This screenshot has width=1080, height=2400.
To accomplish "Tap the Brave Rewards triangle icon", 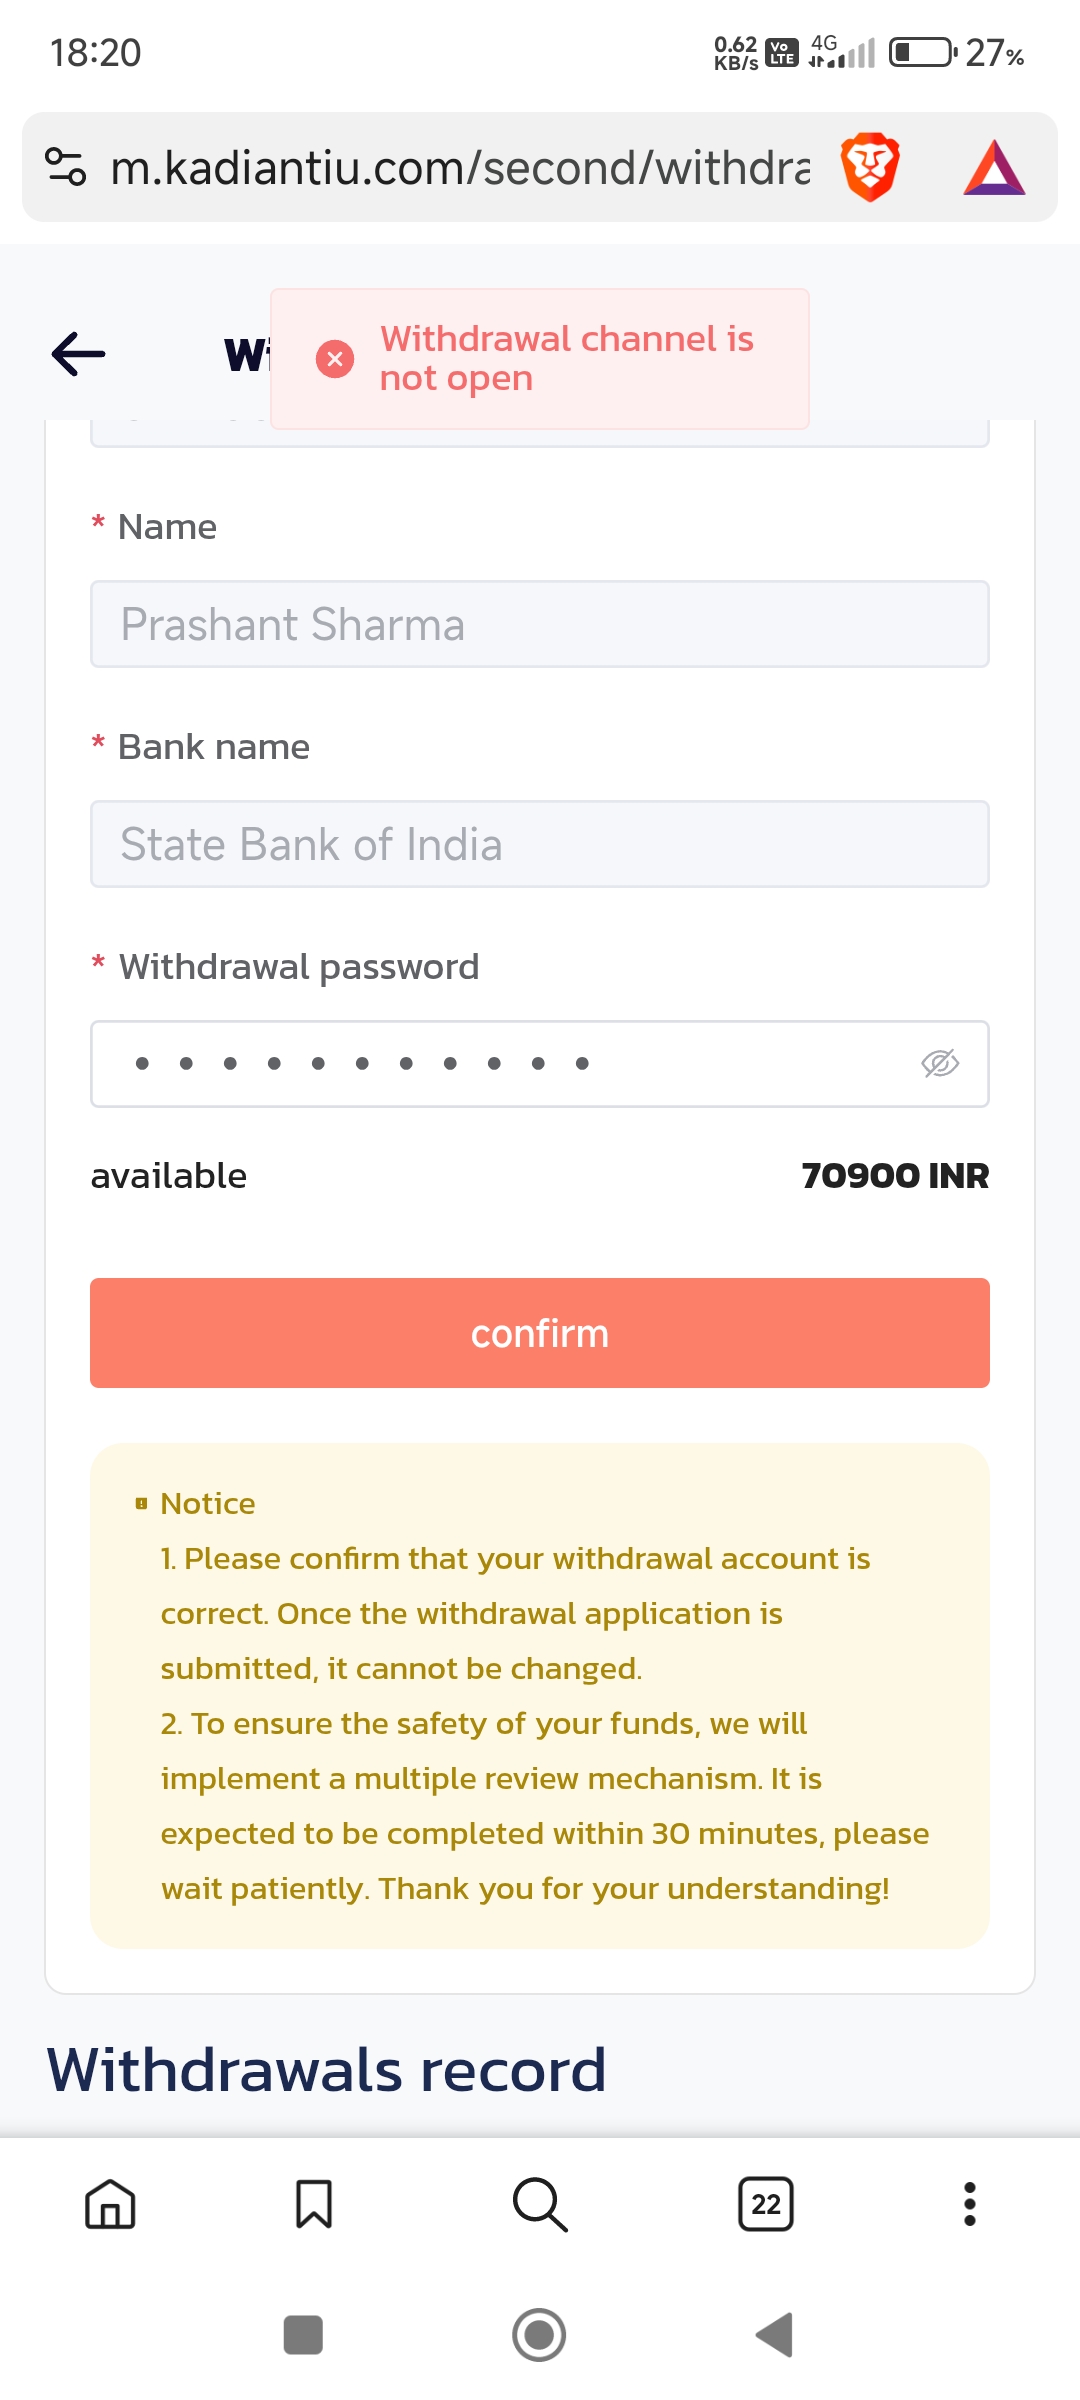I will pos(994,167).
